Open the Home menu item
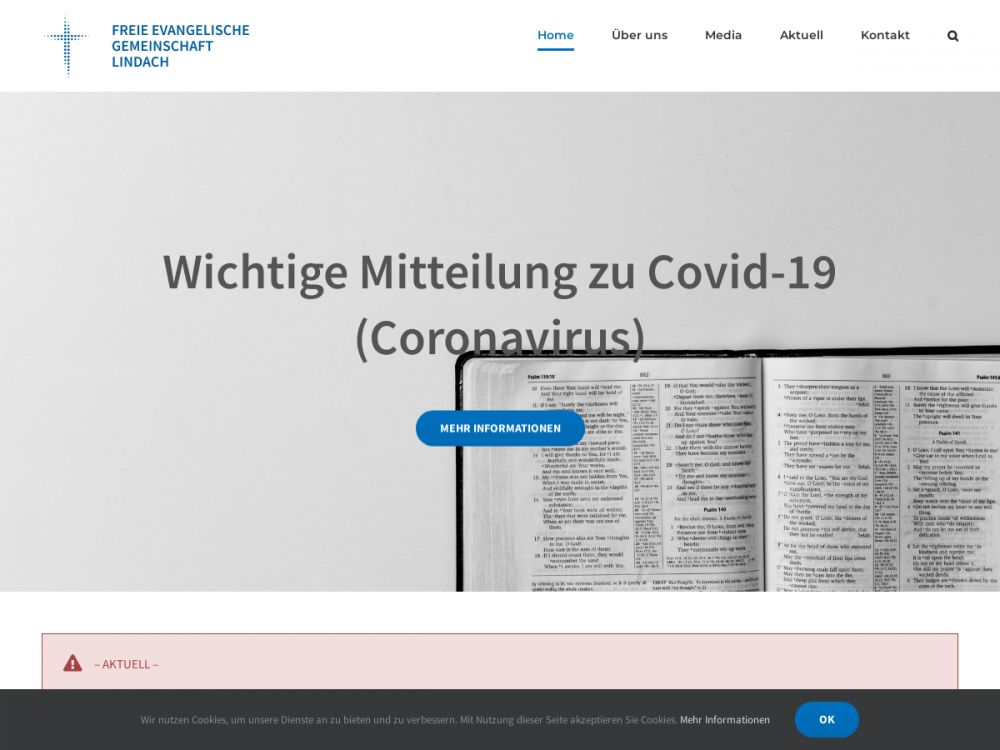This screenshot has width=1000, height=750. (x=555, y=35)
